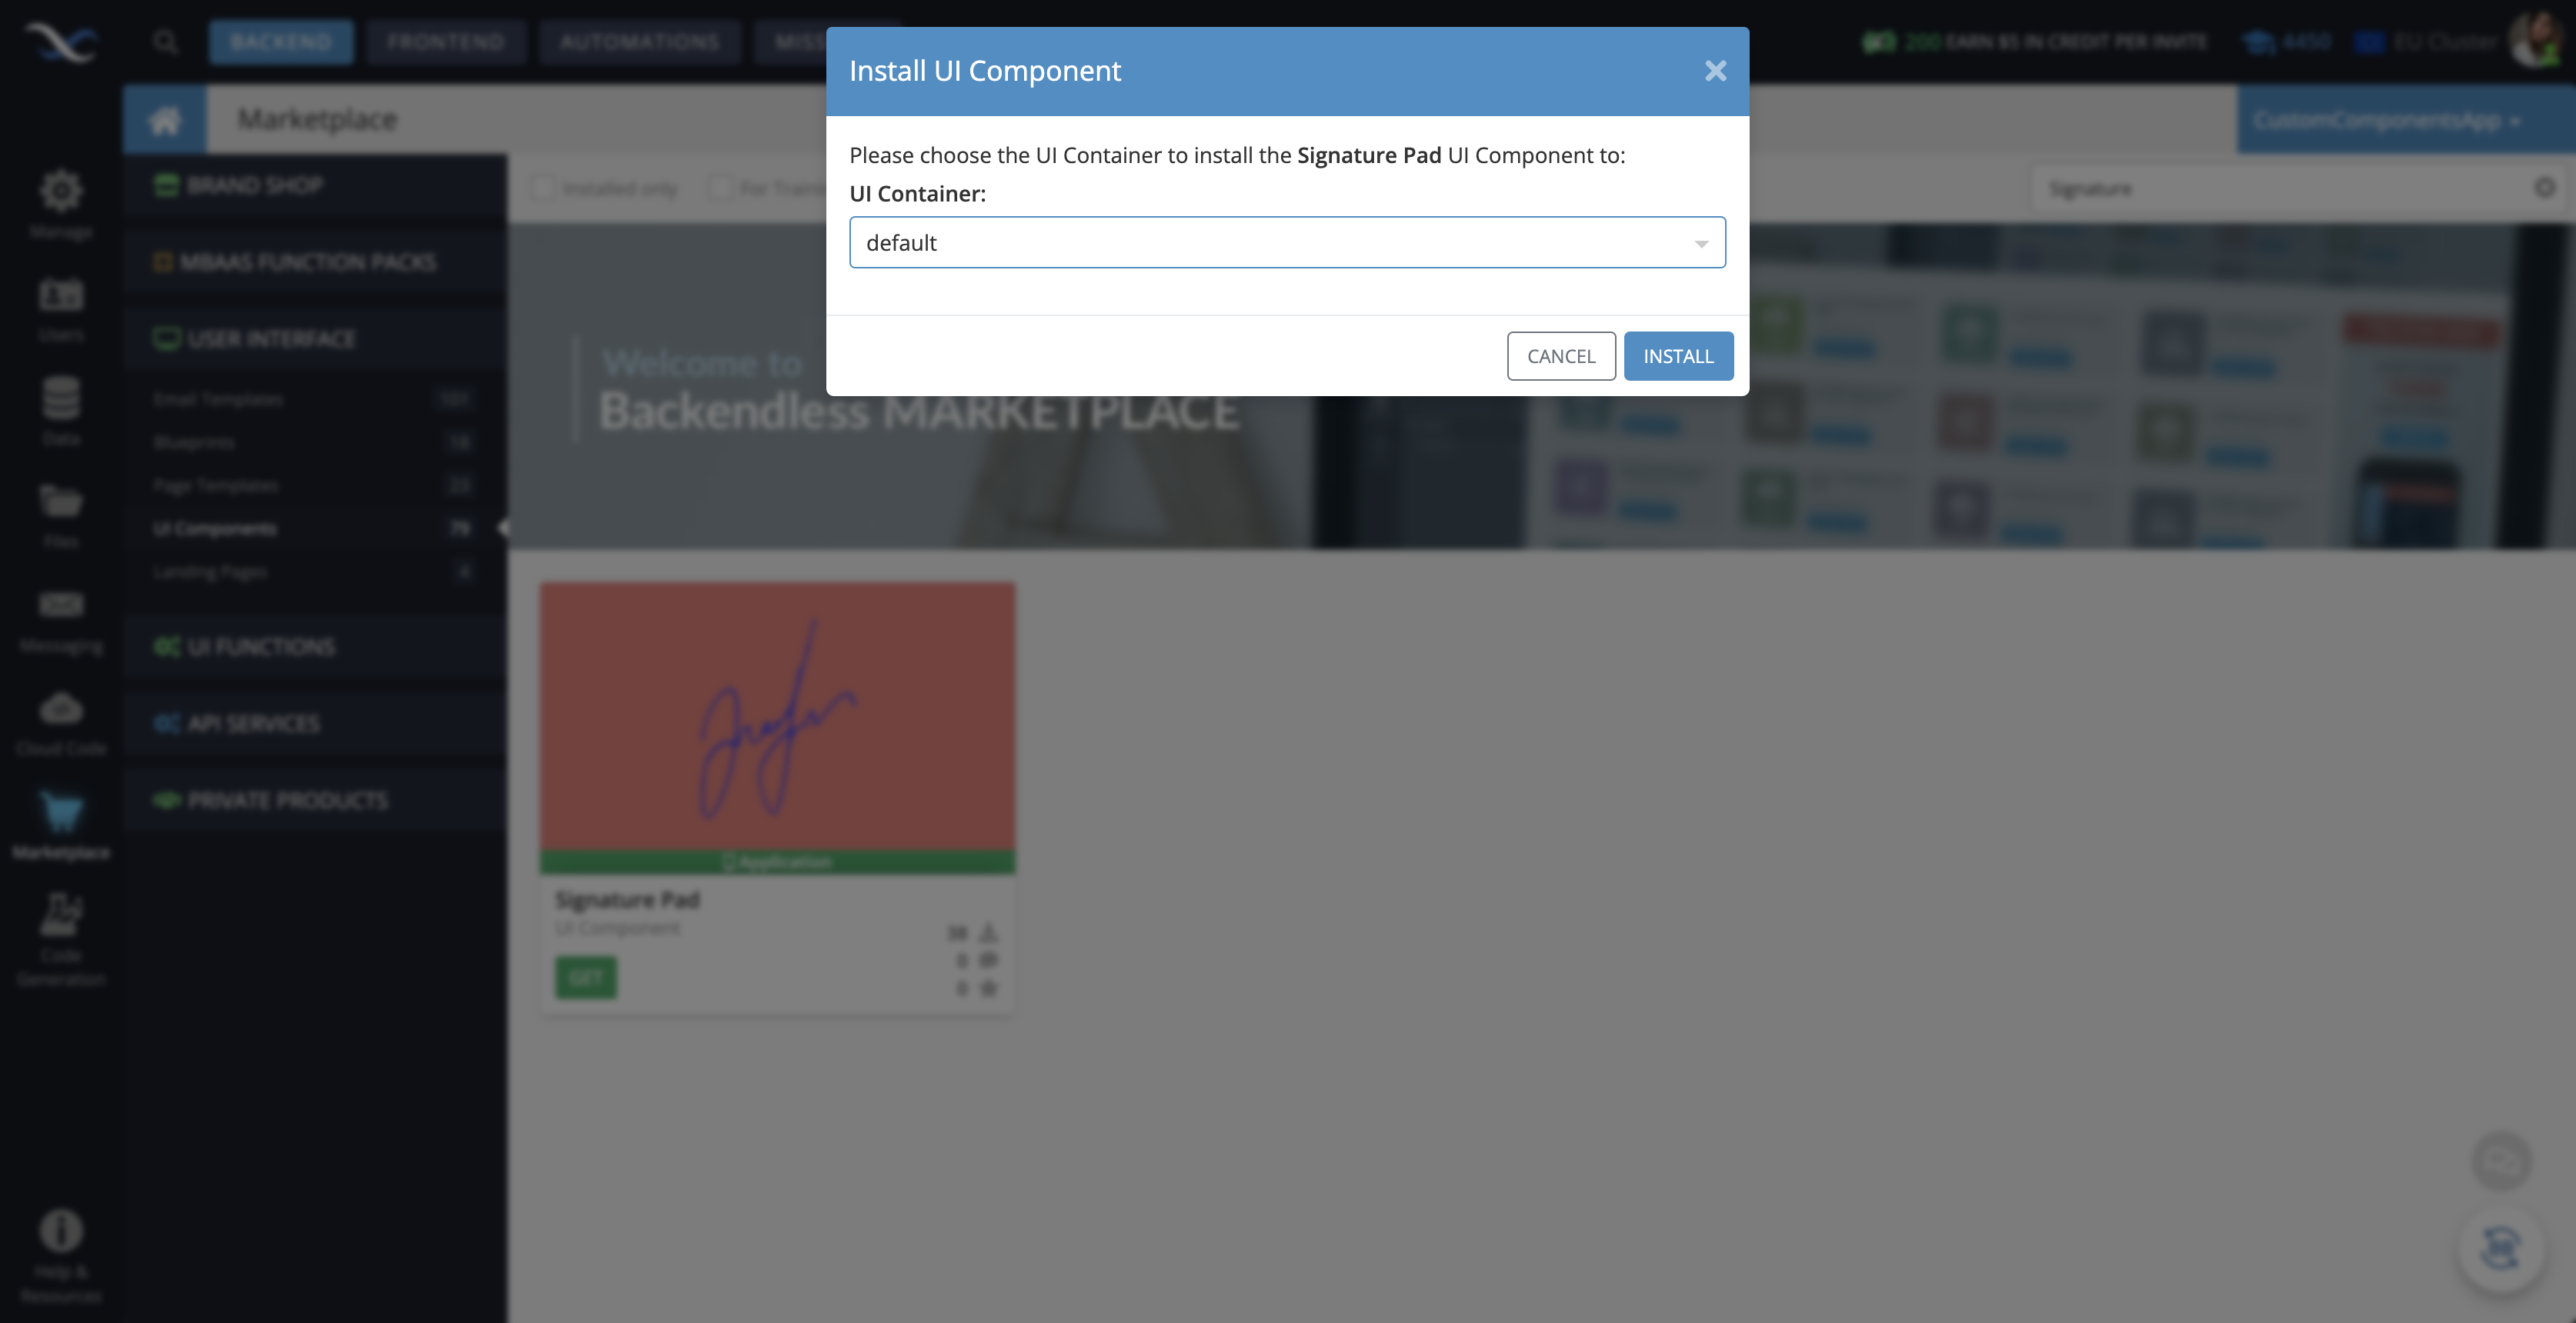The height and width of the screenshot is (1323, 2576).
Task: Click the MBaaS Function Packs icon
Action: 164,262
